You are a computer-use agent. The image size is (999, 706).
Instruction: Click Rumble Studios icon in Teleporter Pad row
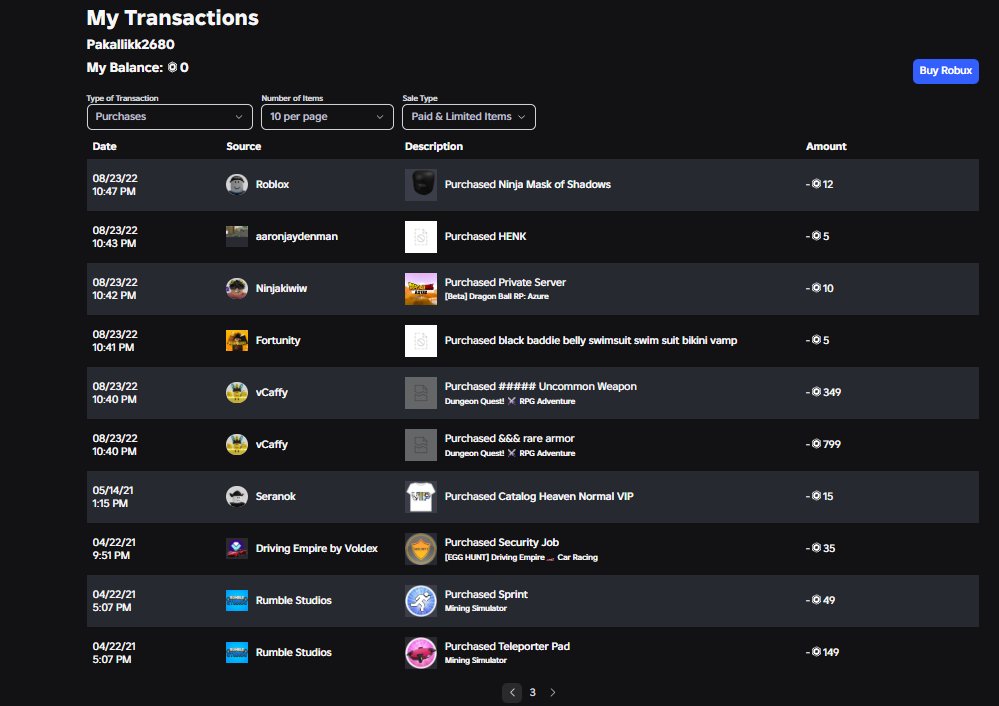tap(236, 652)
